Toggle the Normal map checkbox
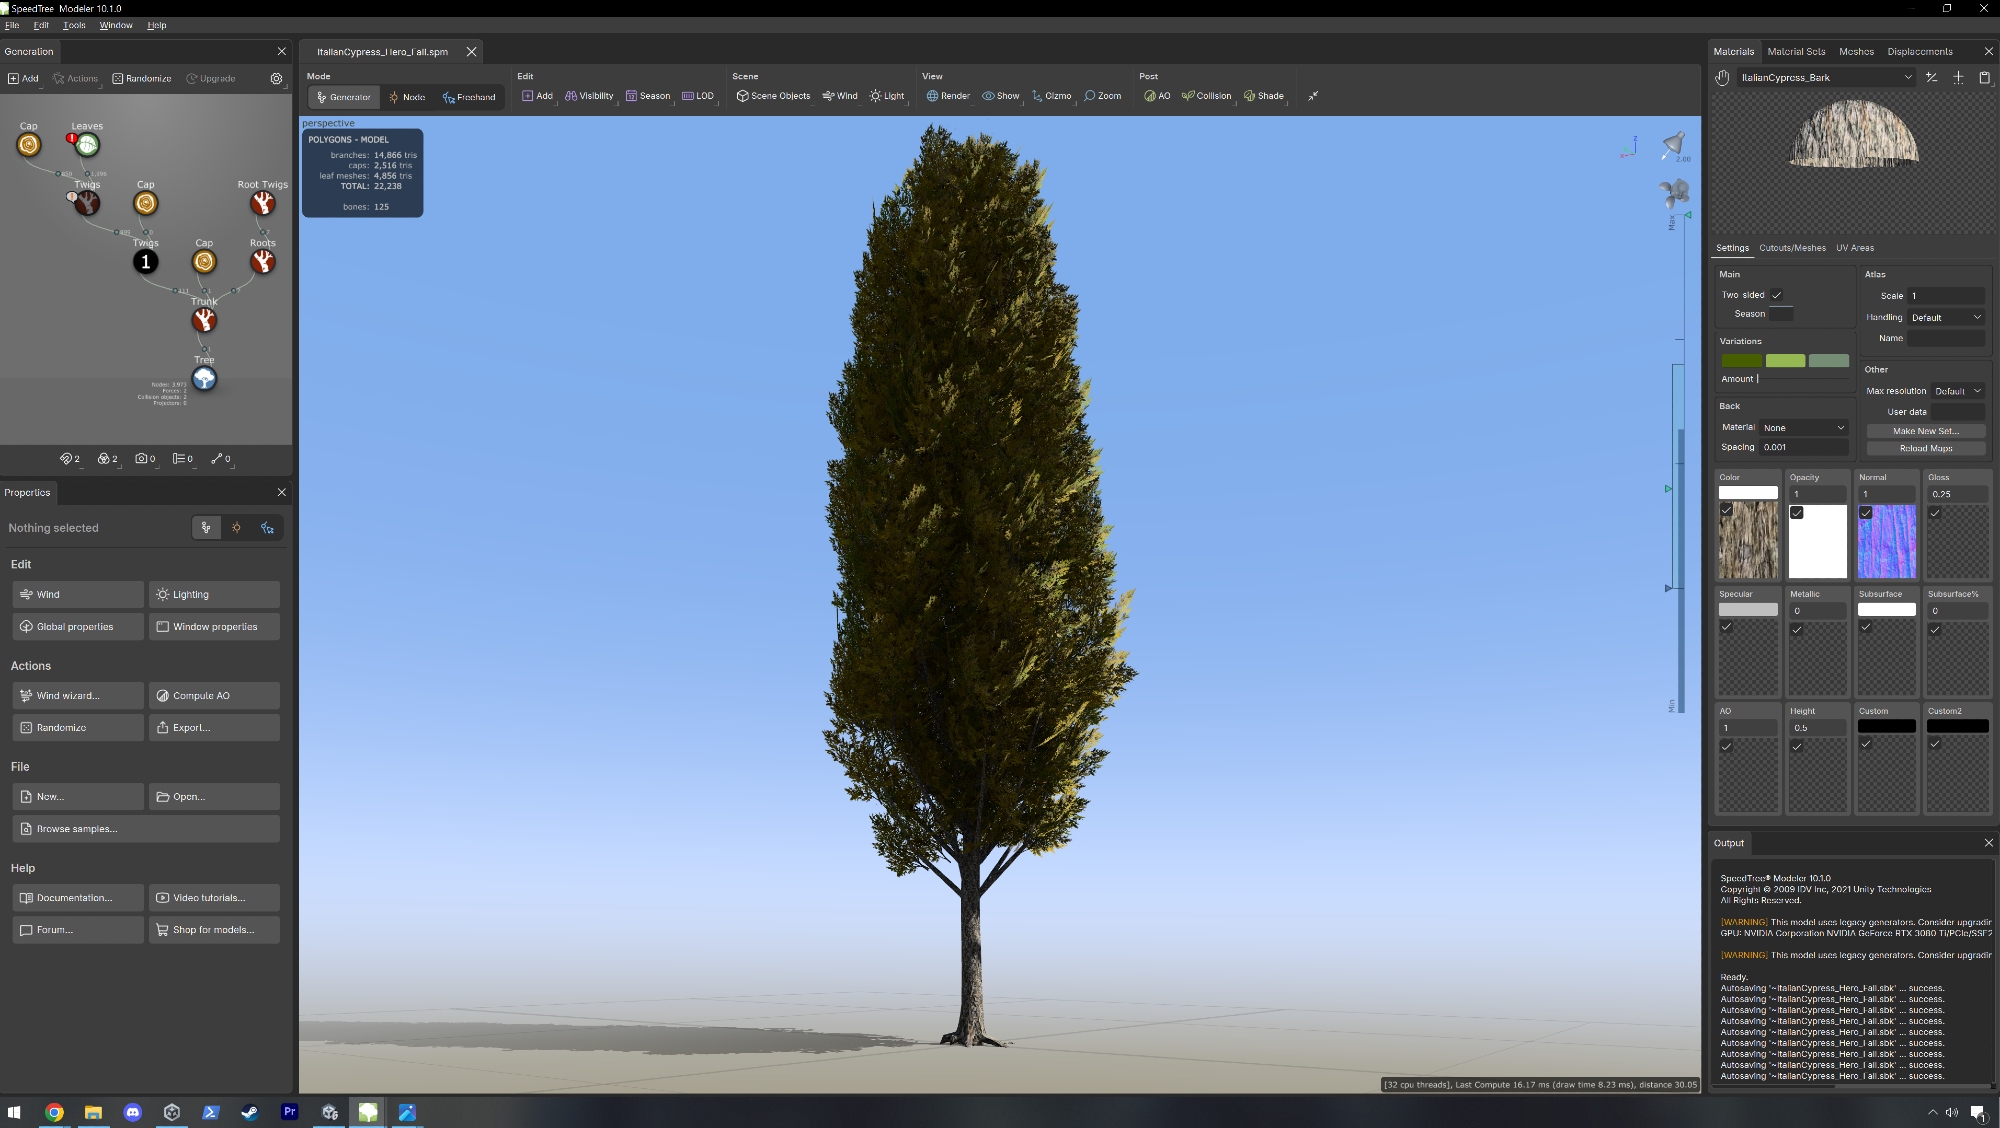Viewport: 2000px width, 1128px height. pyautogui.click(x=1866, y=513)
